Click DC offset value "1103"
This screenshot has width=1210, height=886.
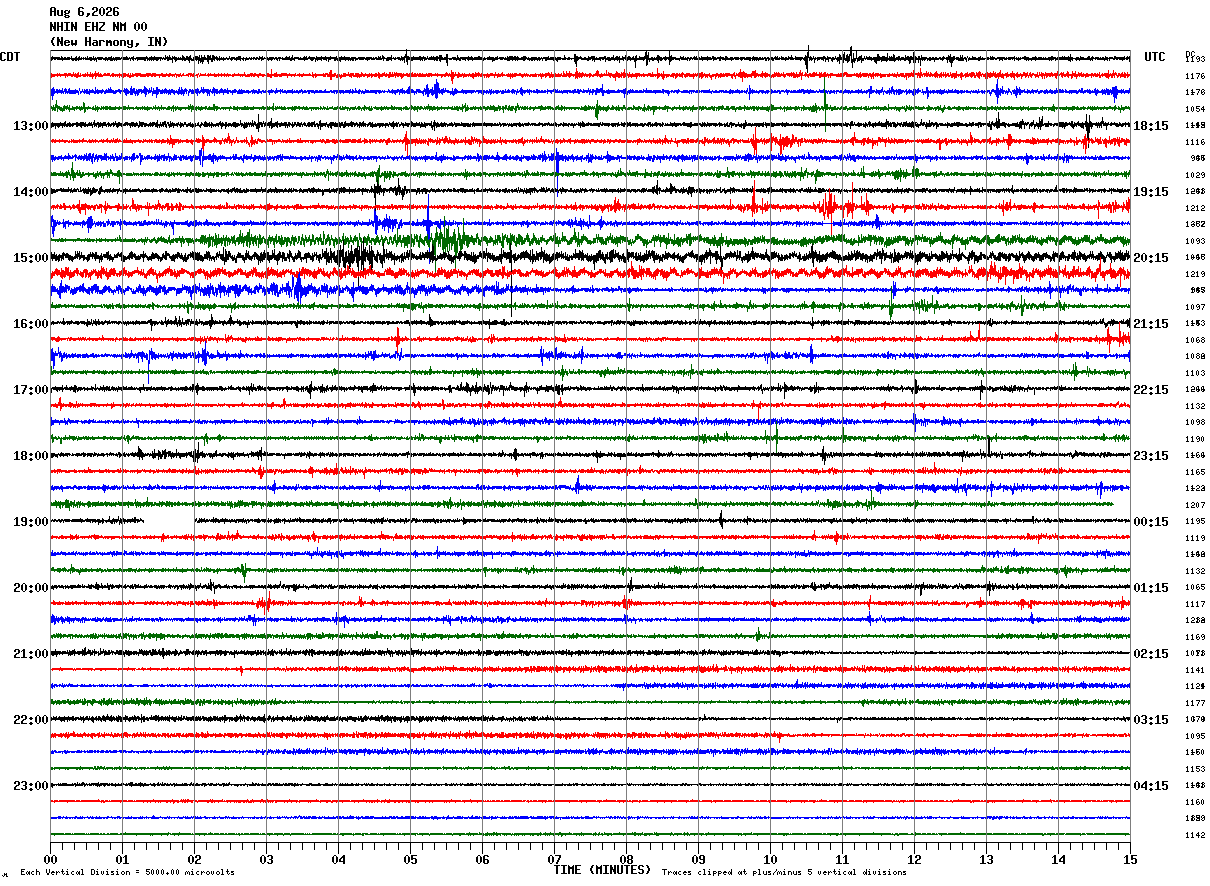click(1195, 373)
